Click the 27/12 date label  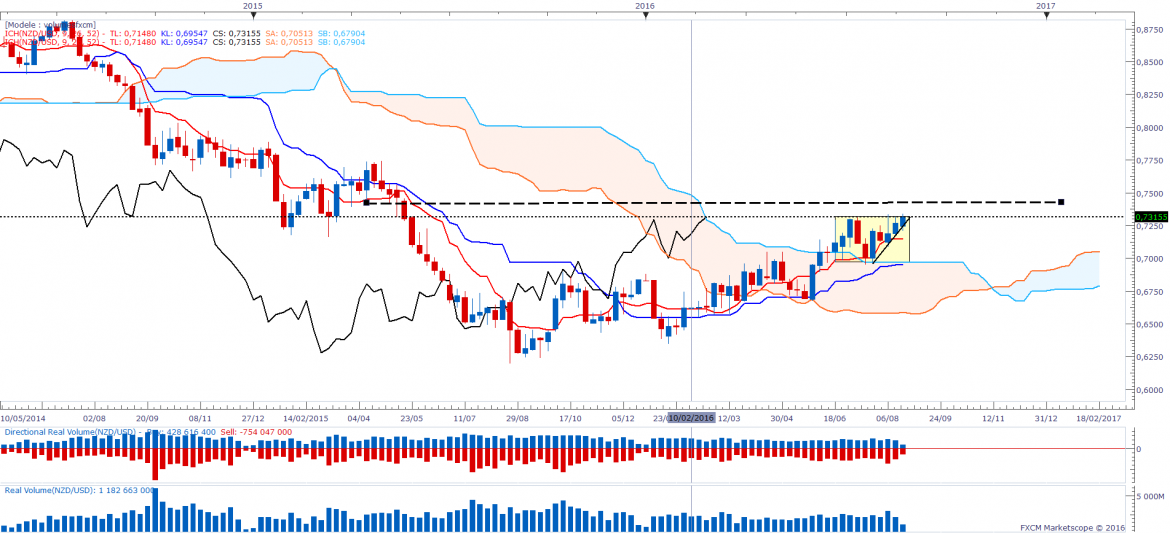(x=254, y=419)
